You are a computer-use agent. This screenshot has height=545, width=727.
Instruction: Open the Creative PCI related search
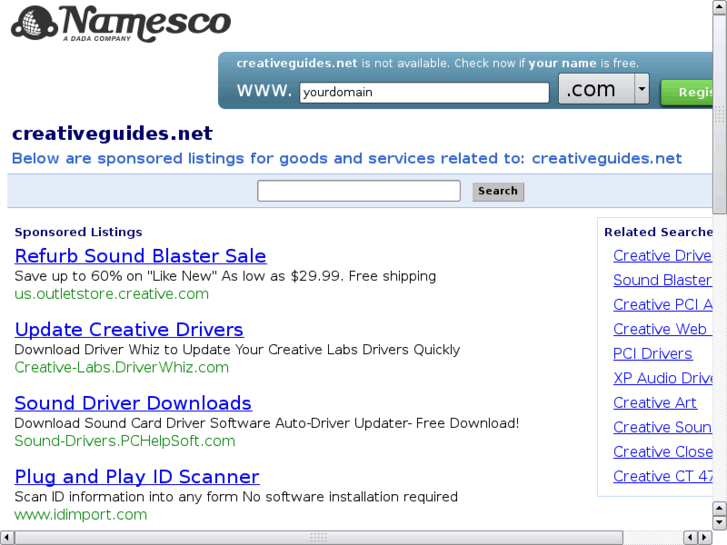click(x=663, y=305)
